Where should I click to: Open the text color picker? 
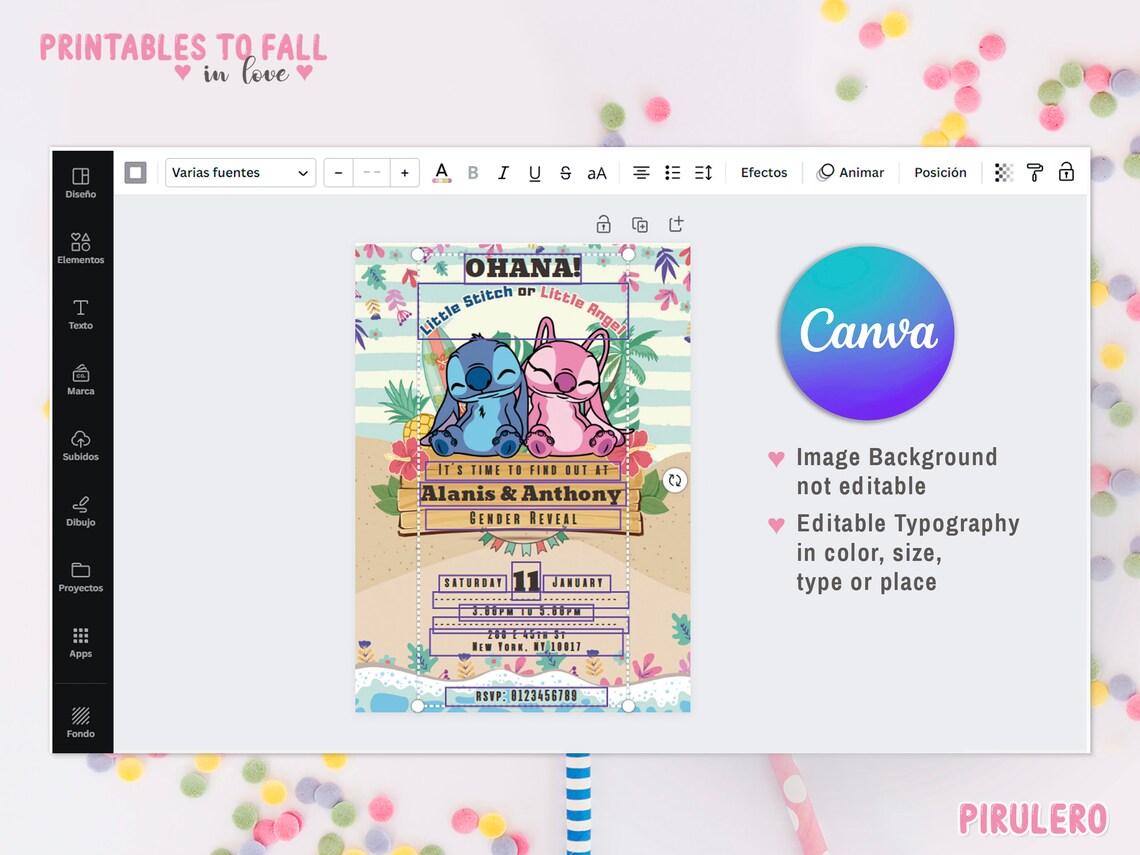click(441, 172)
